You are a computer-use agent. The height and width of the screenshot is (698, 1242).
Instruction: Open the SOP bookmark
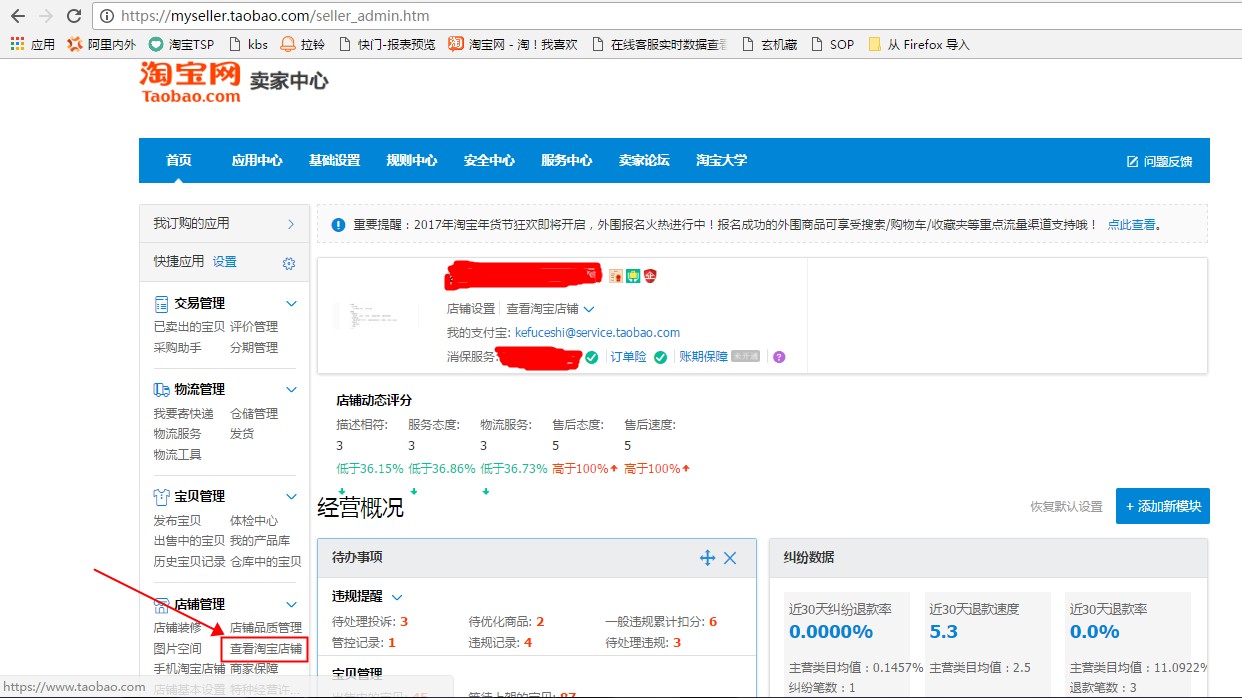click(x=832, y=44)
